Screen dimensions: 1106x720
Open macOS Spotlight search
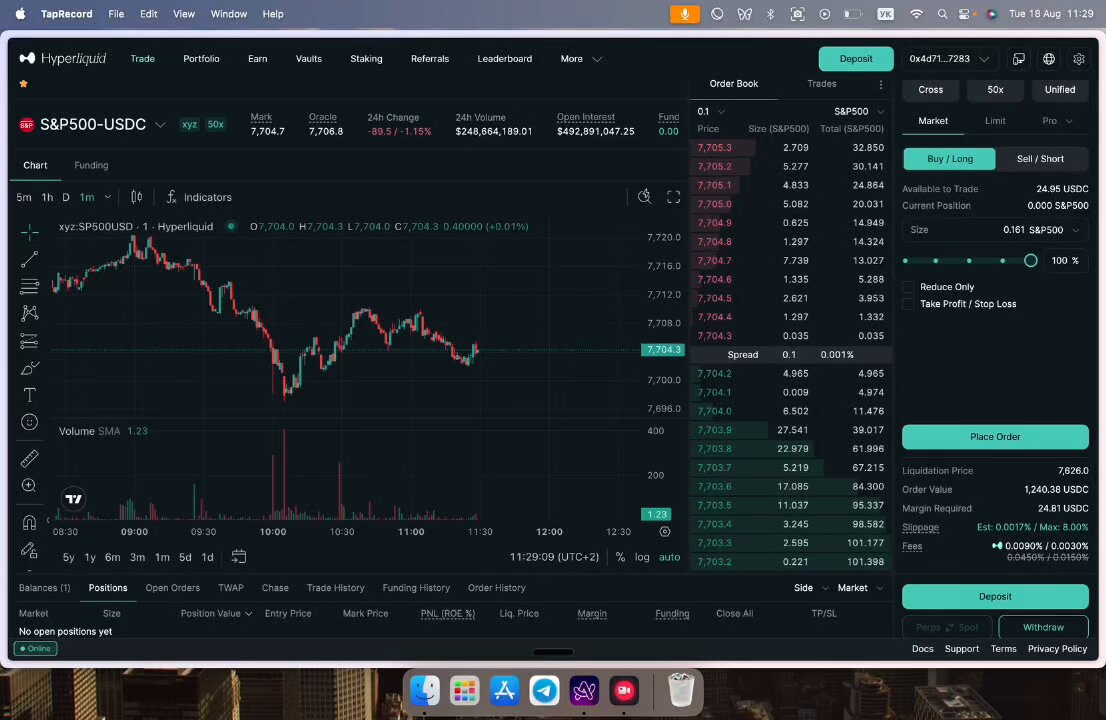tap(942, 14)
